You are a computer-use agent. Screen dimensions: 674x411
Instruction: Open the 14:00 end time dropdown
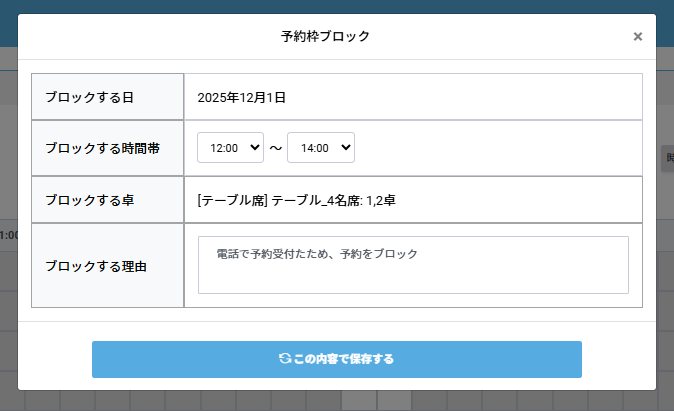click(x=320, y=147)
